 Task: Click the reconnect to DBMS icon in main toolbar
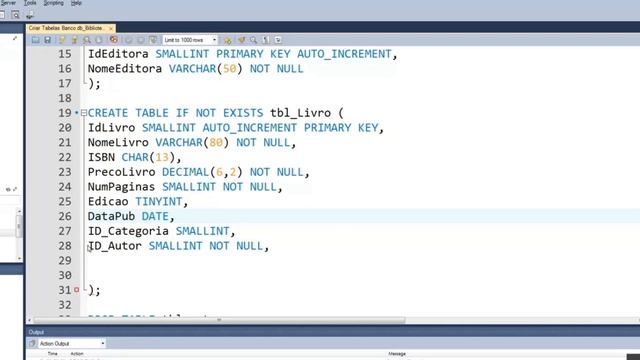pos(29,16)
